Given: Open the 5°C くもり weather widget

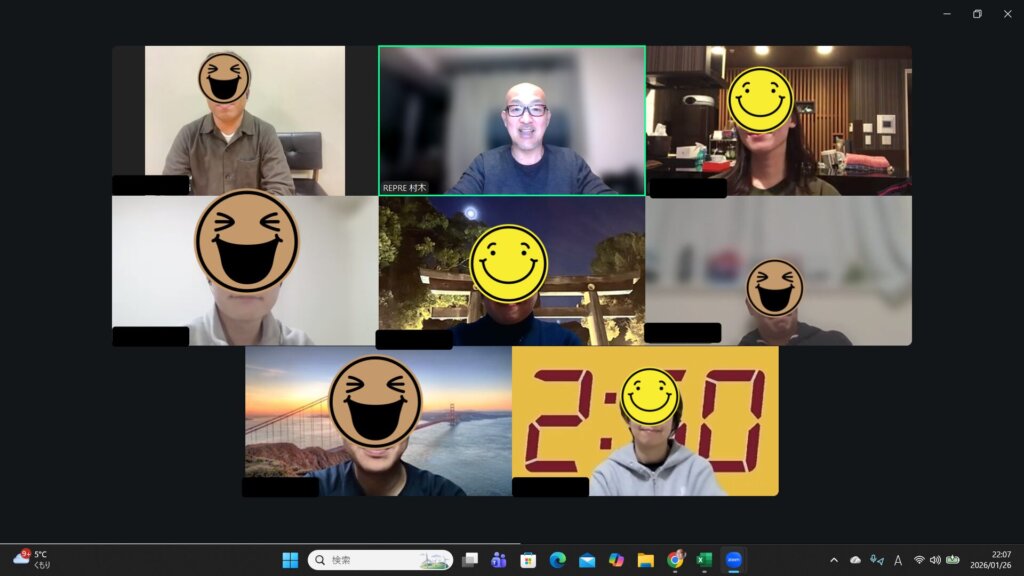Looking at the screenshot, I should pyautogui.click(x=32, y=559).
